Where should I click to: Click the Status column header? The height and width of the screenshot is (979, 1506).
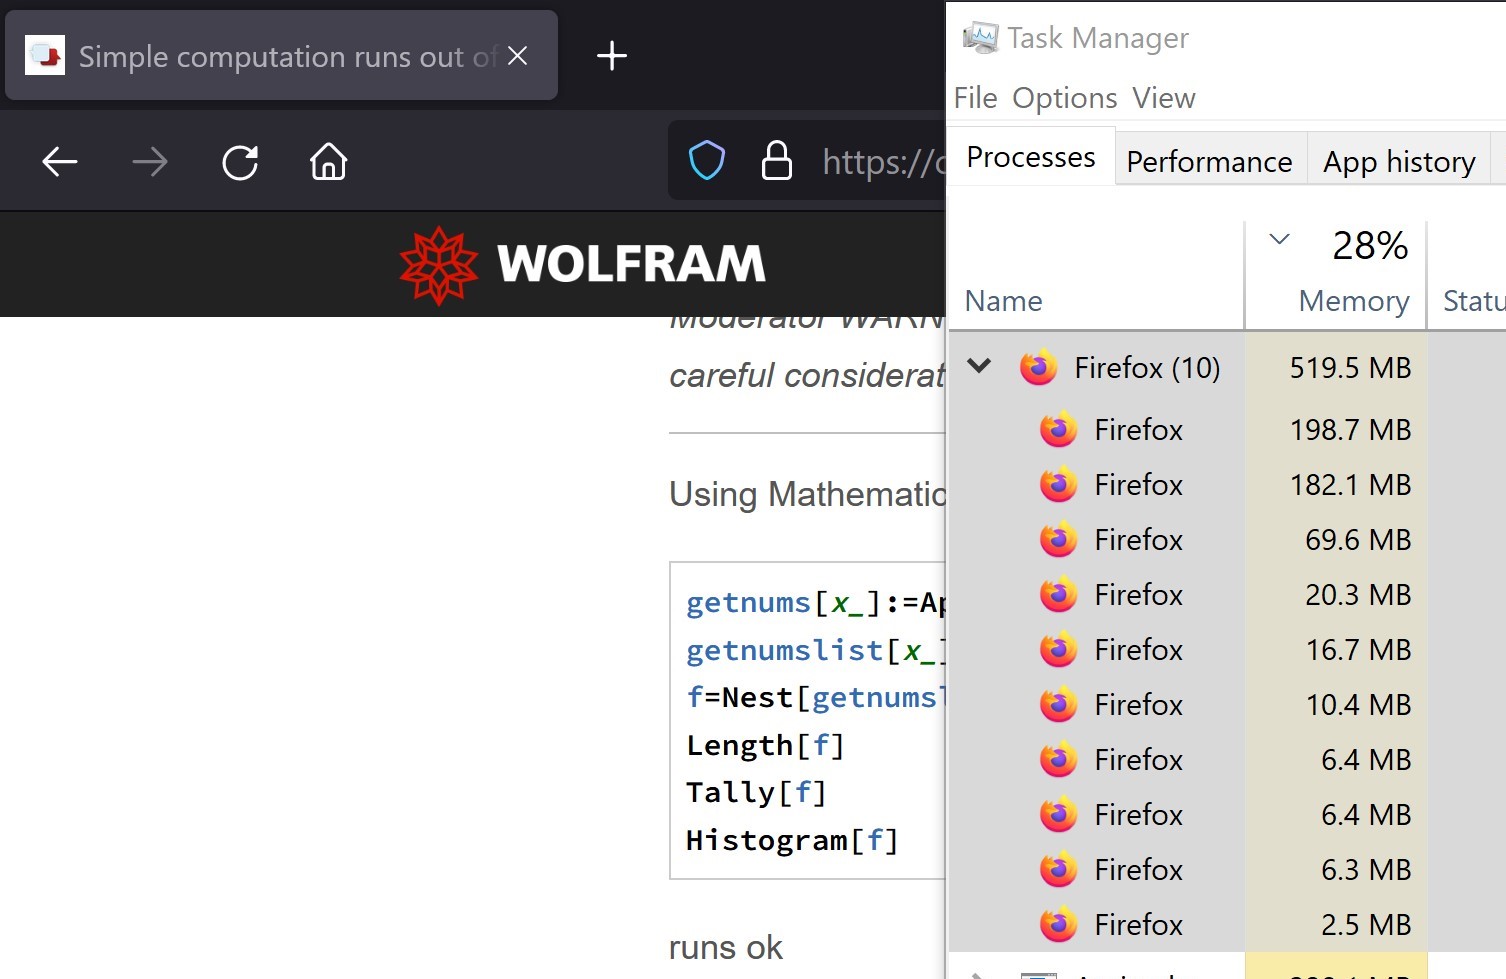(x=1467, y=275)
